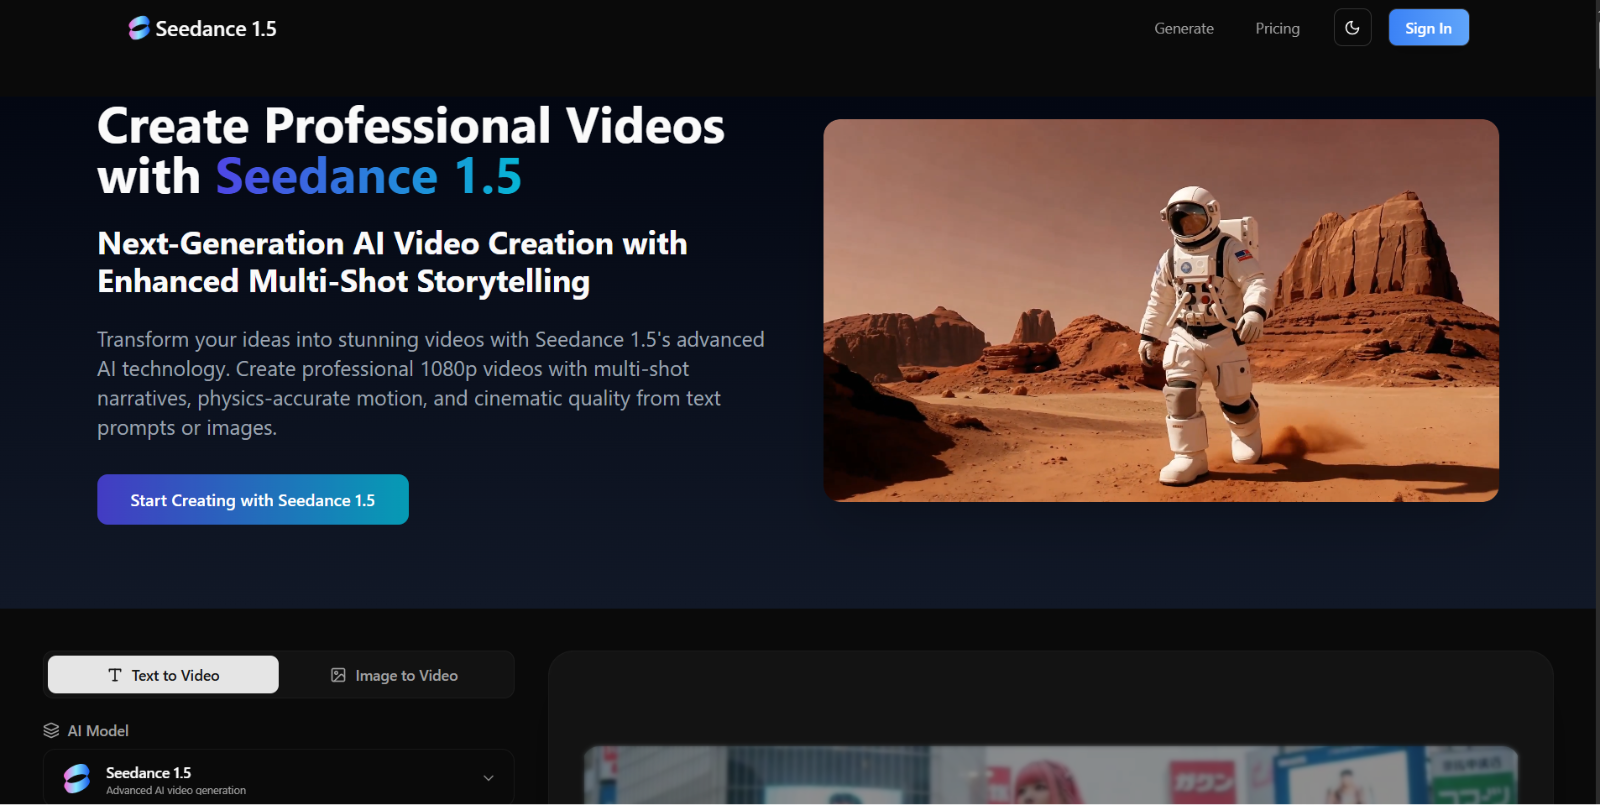
Task: Go to Pricing in the top navigation
Action: (x=1277, y=28)
